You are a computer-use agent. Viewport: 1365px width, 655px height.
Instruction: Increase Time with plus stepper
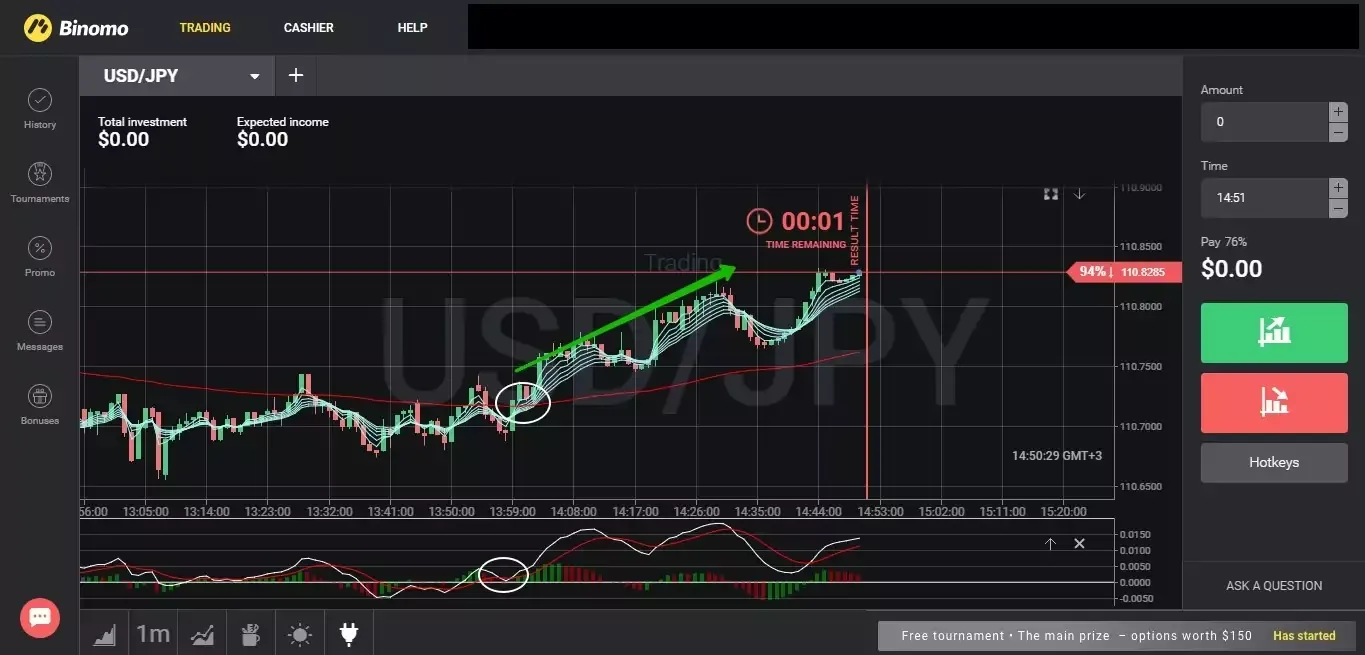point(1338,188)
